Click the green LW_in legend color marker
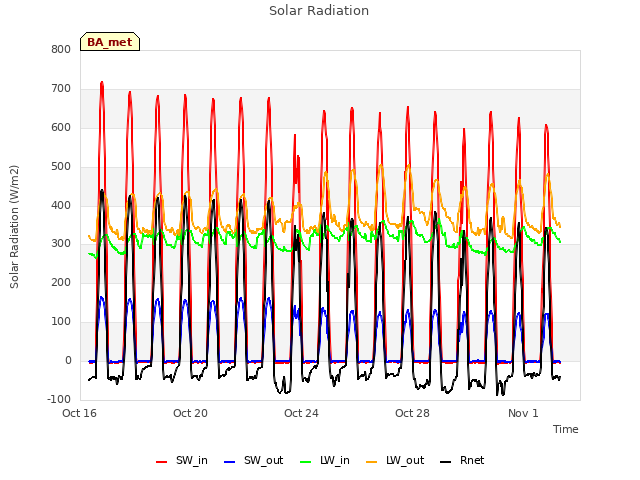Screen dimensions: 640x480 pos(306,462)
